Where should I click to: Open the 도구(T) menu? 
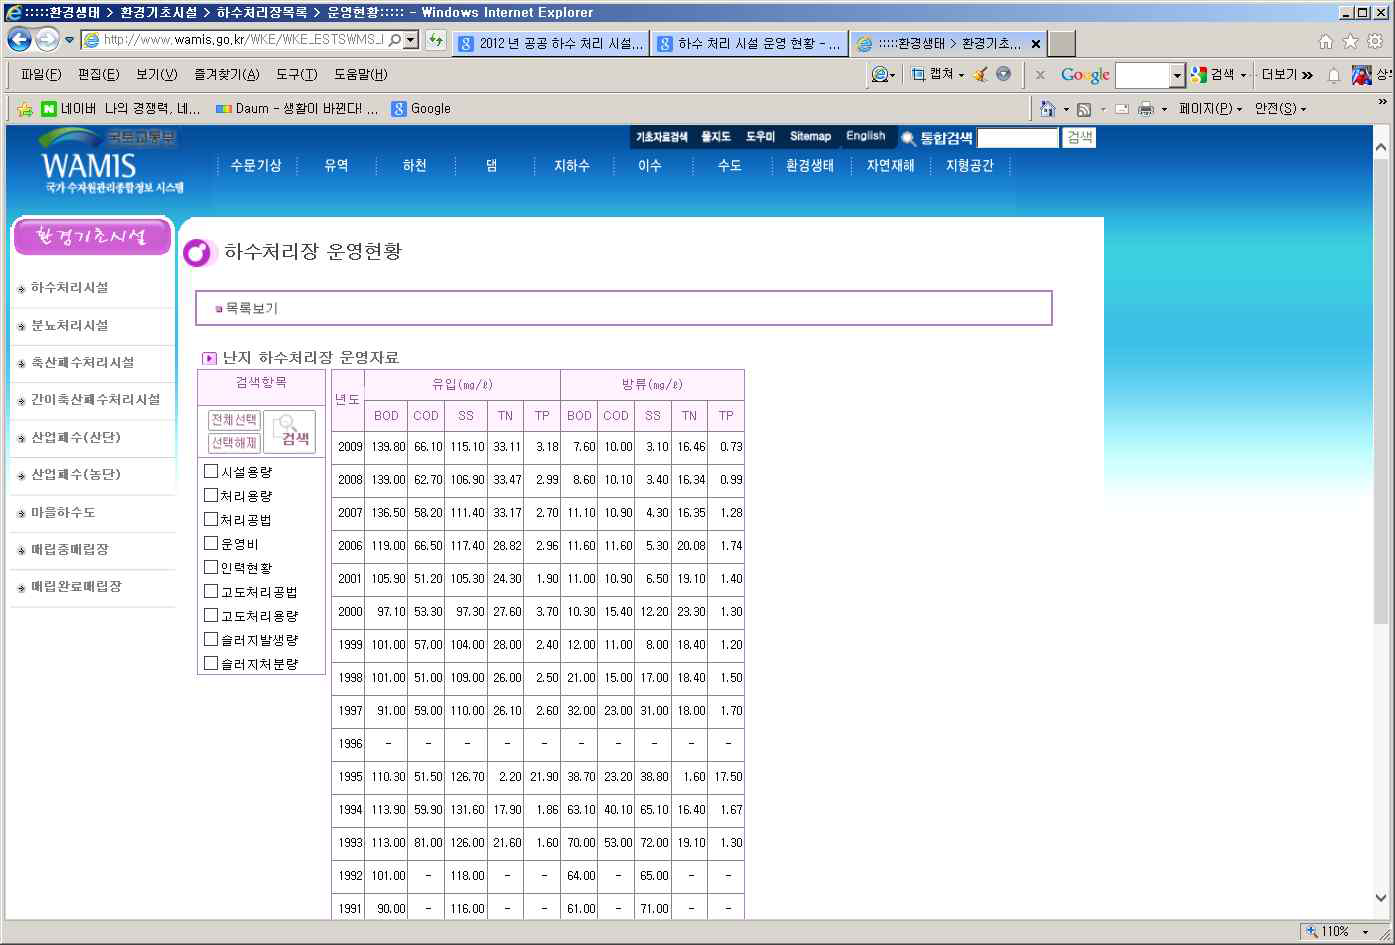coord(296,75)
